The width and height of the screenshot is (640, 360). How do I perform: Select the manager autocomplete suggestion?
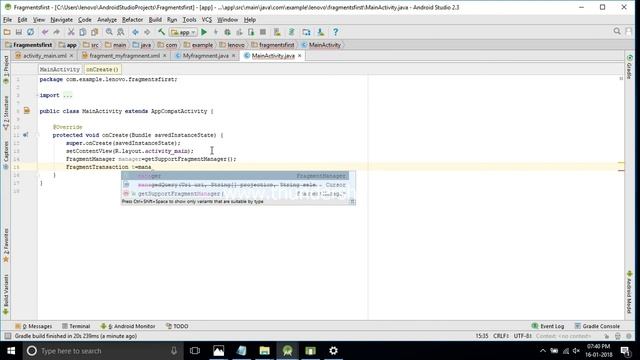point(235,176)
